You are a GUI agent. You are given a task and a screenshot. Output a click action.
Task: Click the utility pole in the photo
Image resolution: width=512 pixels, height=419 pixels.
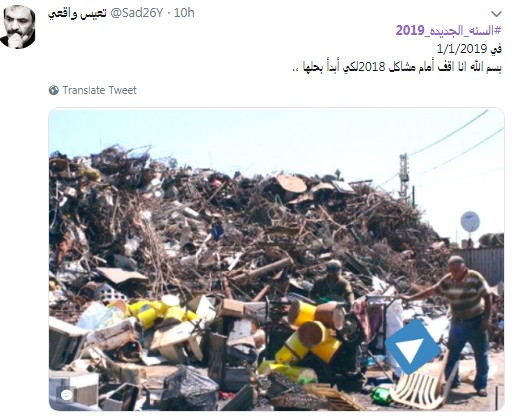pyautogui.click(x=404, y=177)
